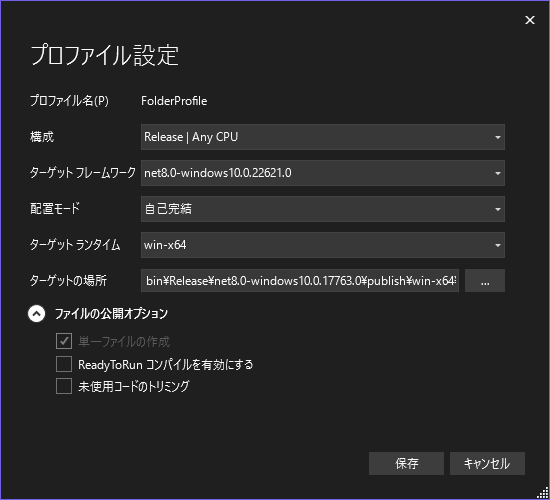
Task: Toggle the 単一ファイルの作成 checkbox
Action: (64, 341)
